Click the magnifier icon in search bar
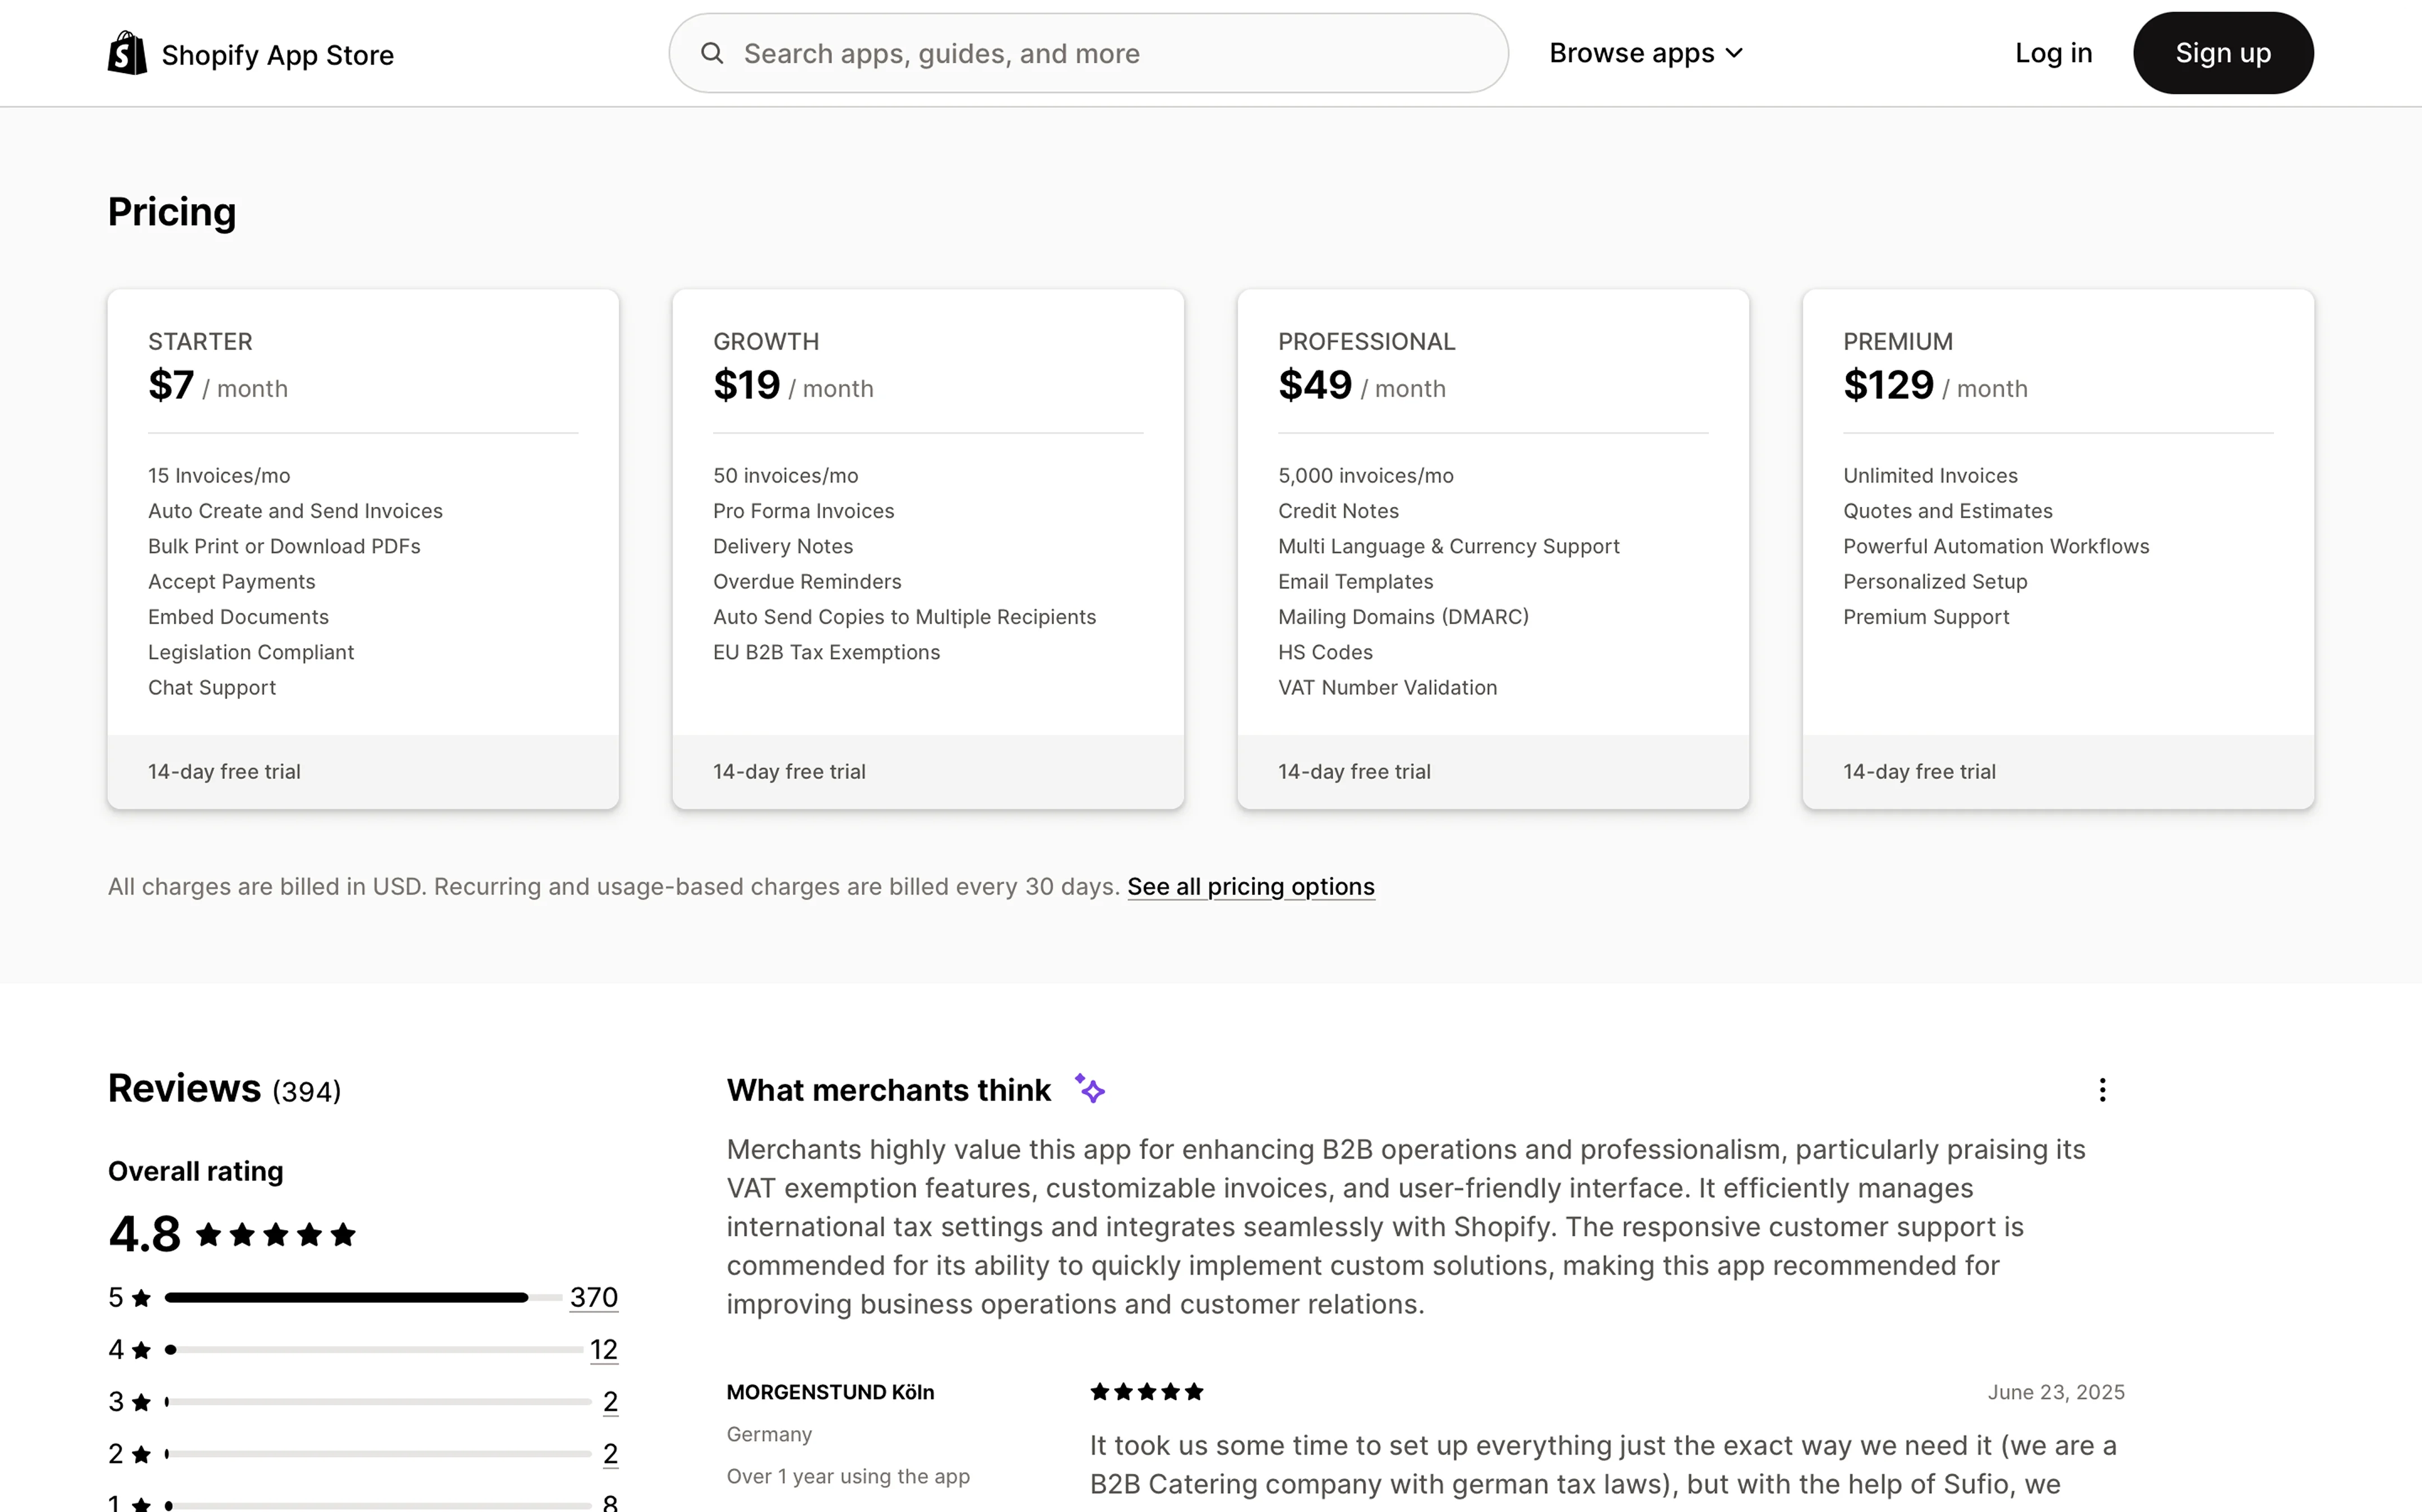Image resolution: width=2422 pixels, height=1512 pixels. 712,53
